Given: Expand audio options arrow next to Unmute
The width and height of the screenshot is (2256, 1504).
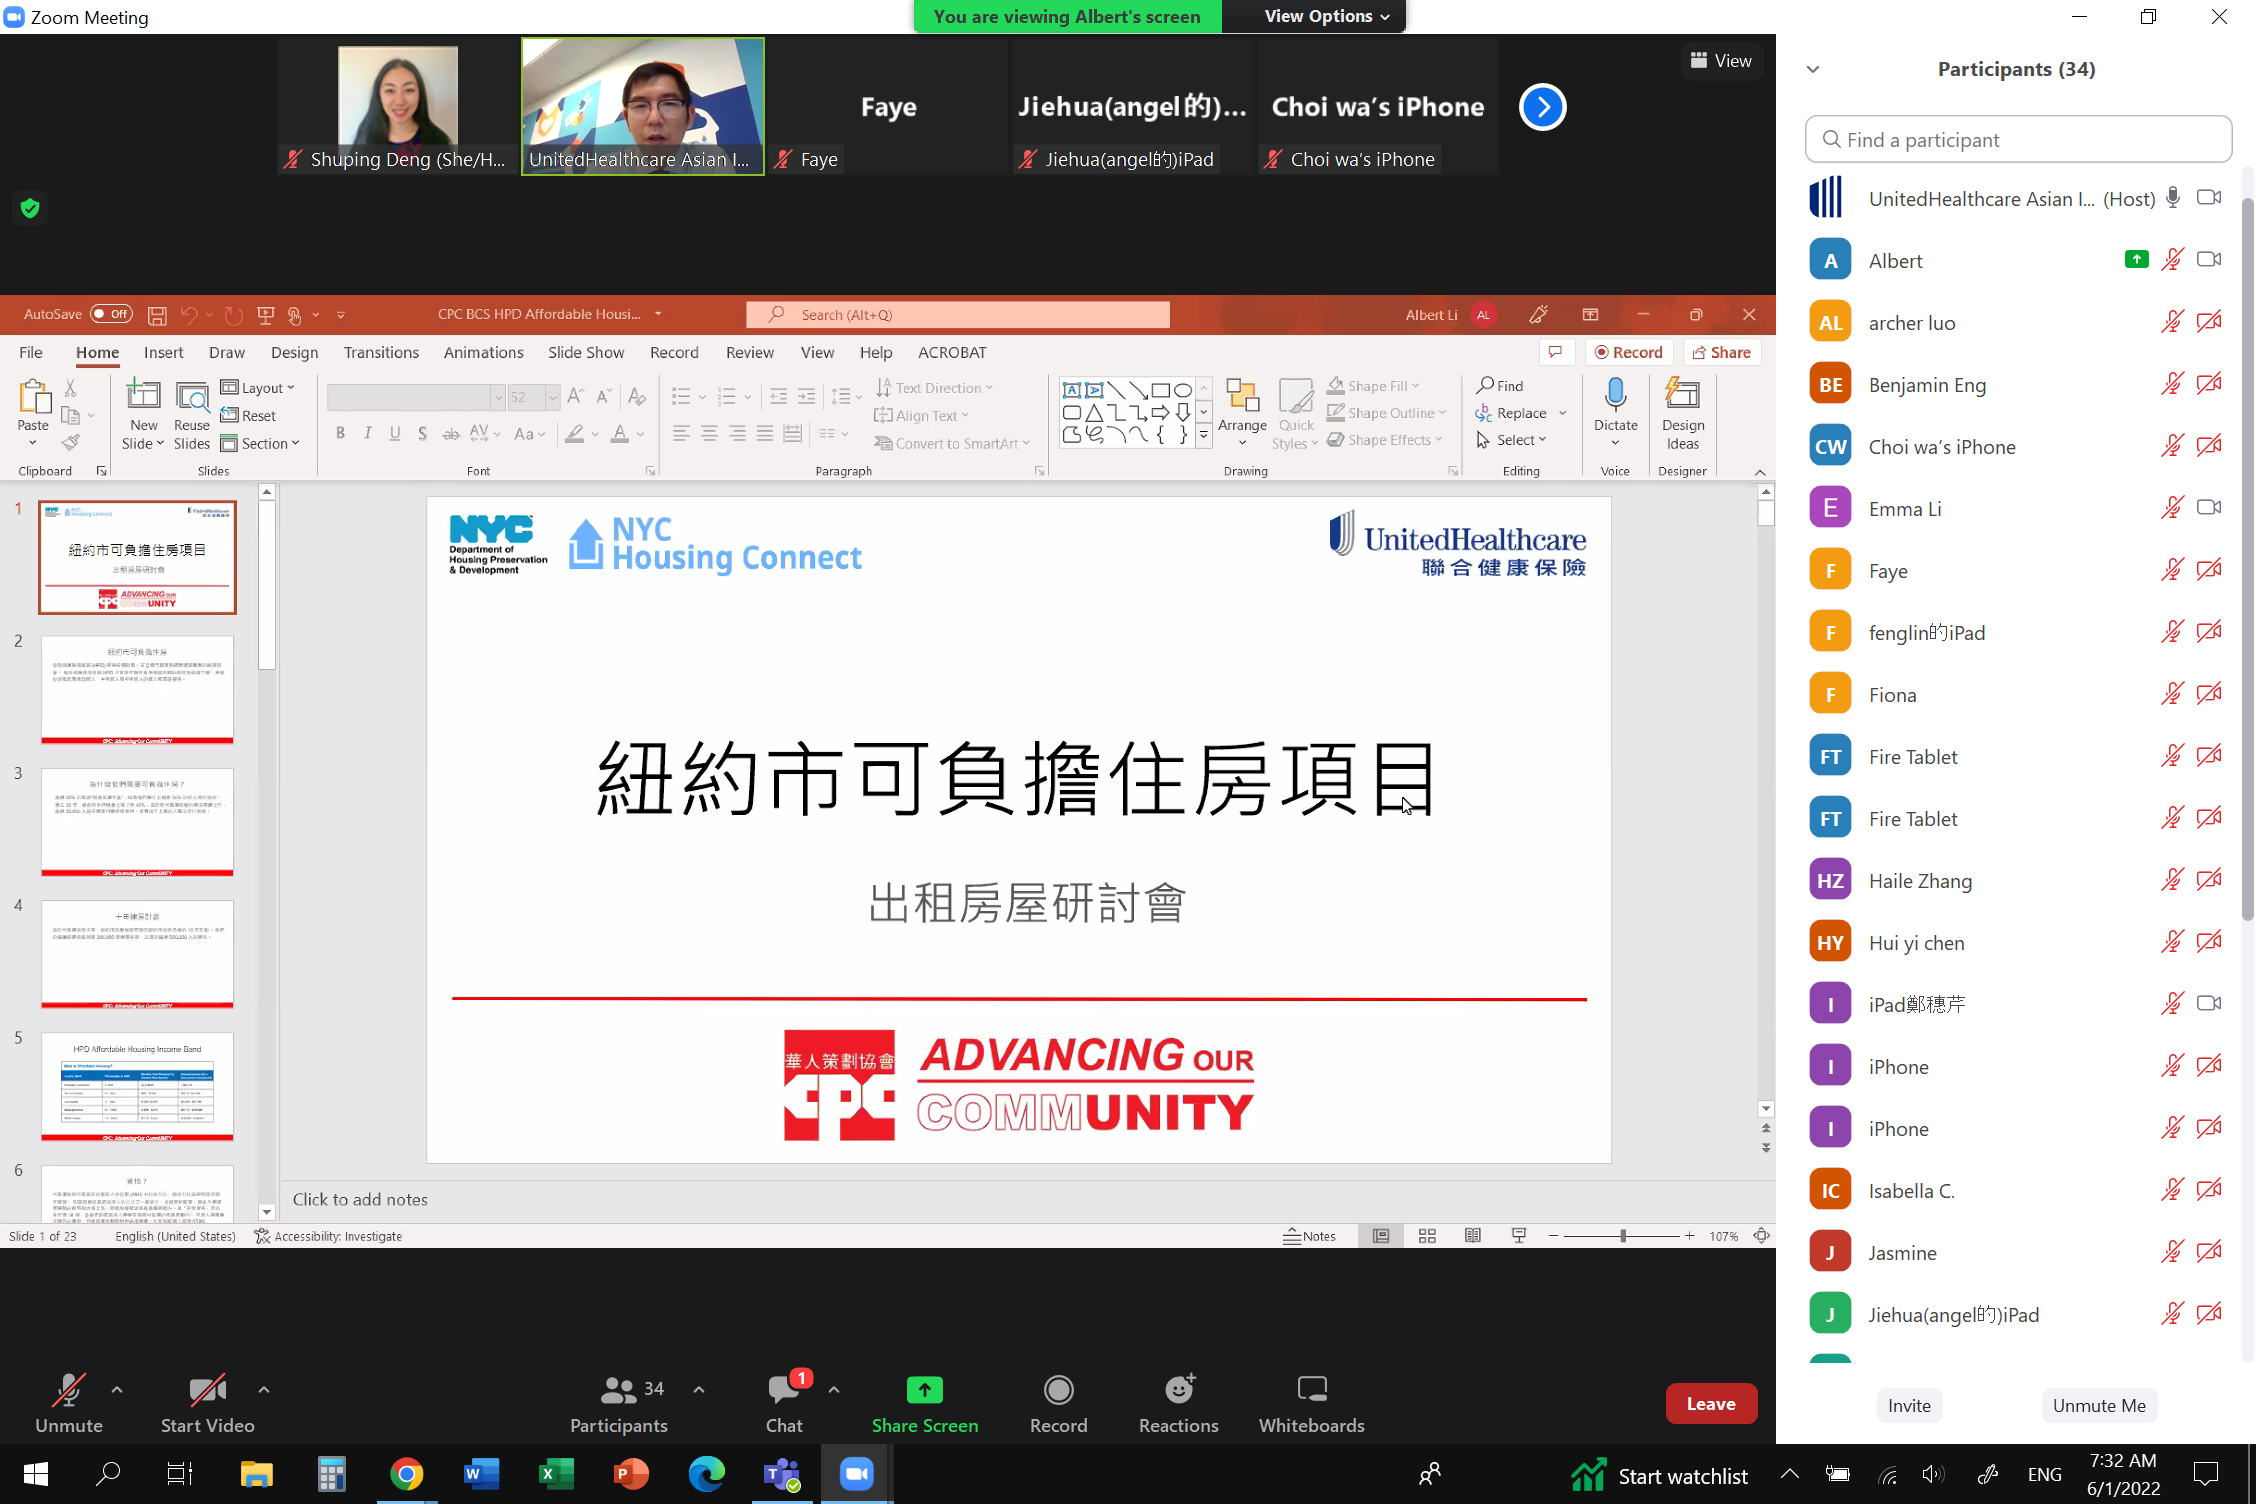Looking at the screenshot, I should coord(117,1389).
